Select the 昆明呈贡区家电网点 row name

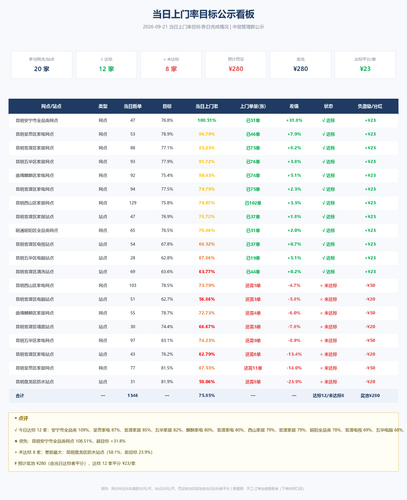35,134
